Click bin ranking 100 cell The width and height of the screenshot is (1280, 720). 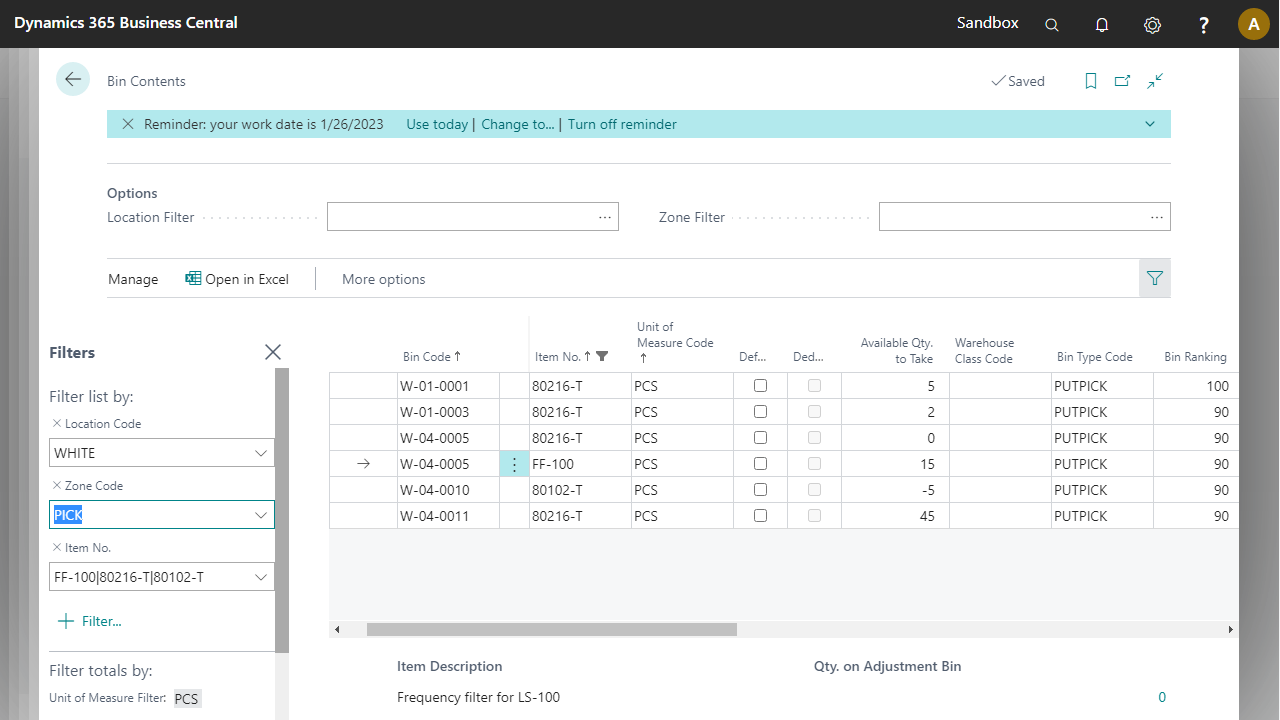click(x=1195, y=385)
